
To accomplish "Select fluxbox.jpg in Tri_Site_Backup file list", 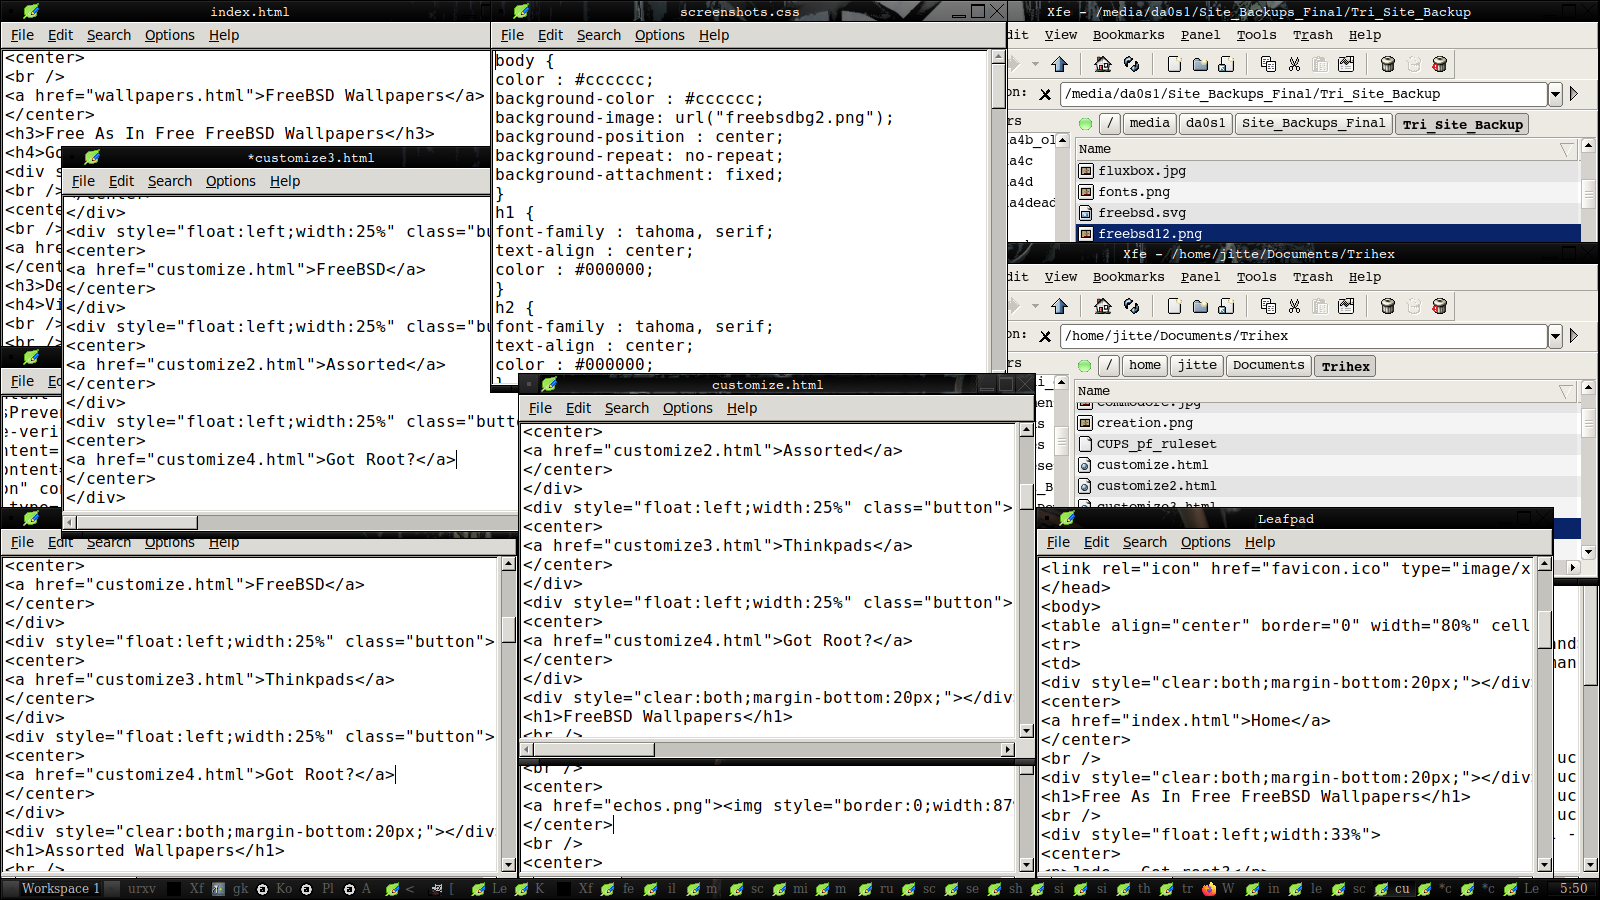I will click(1328, 171).
